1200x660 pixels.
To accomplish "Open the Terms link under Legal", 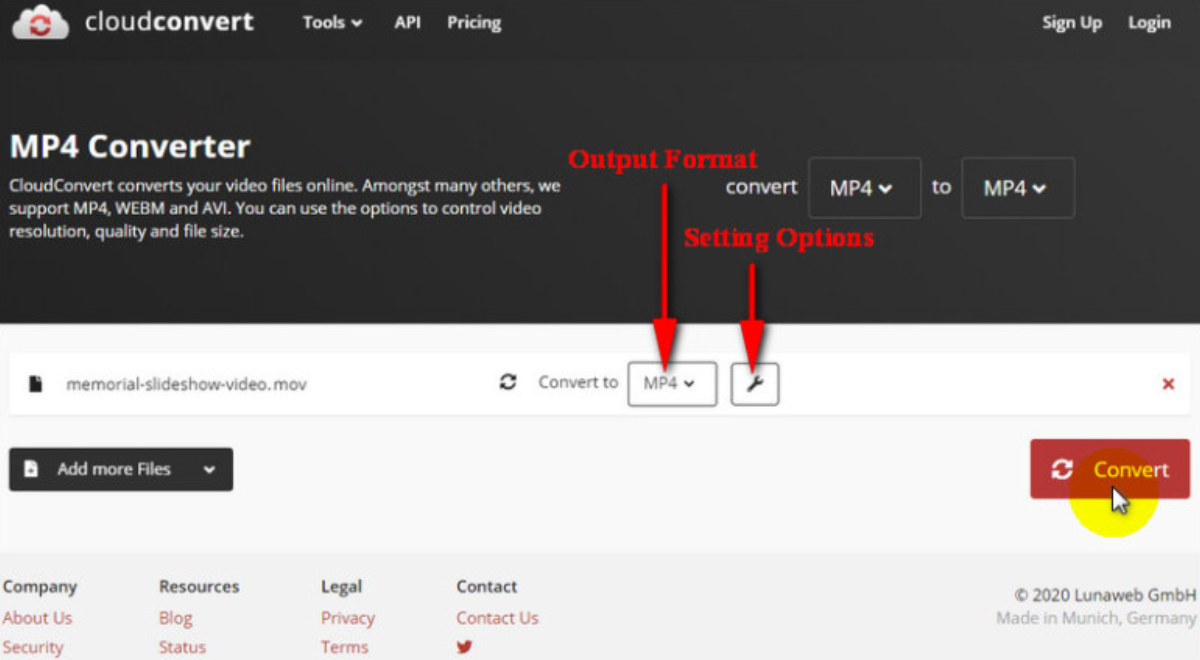I will 345,647.
